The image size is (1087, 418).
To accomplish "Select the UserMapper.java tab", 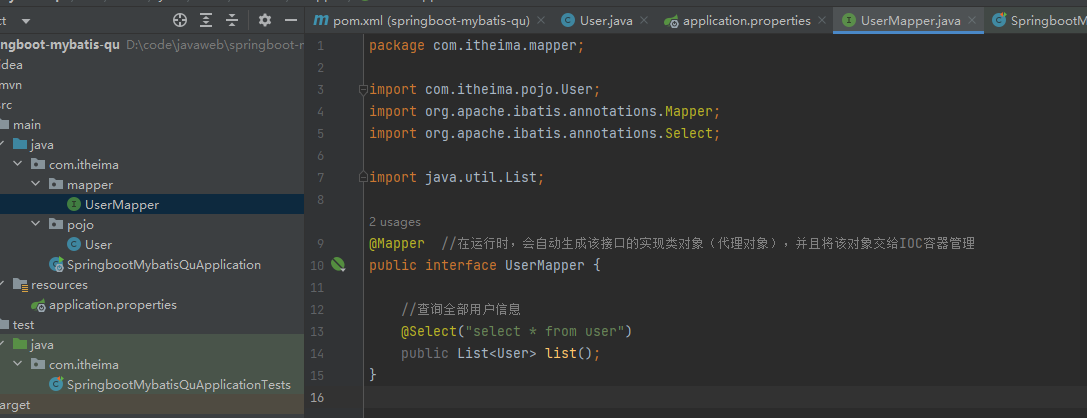I will pos(910,21).
